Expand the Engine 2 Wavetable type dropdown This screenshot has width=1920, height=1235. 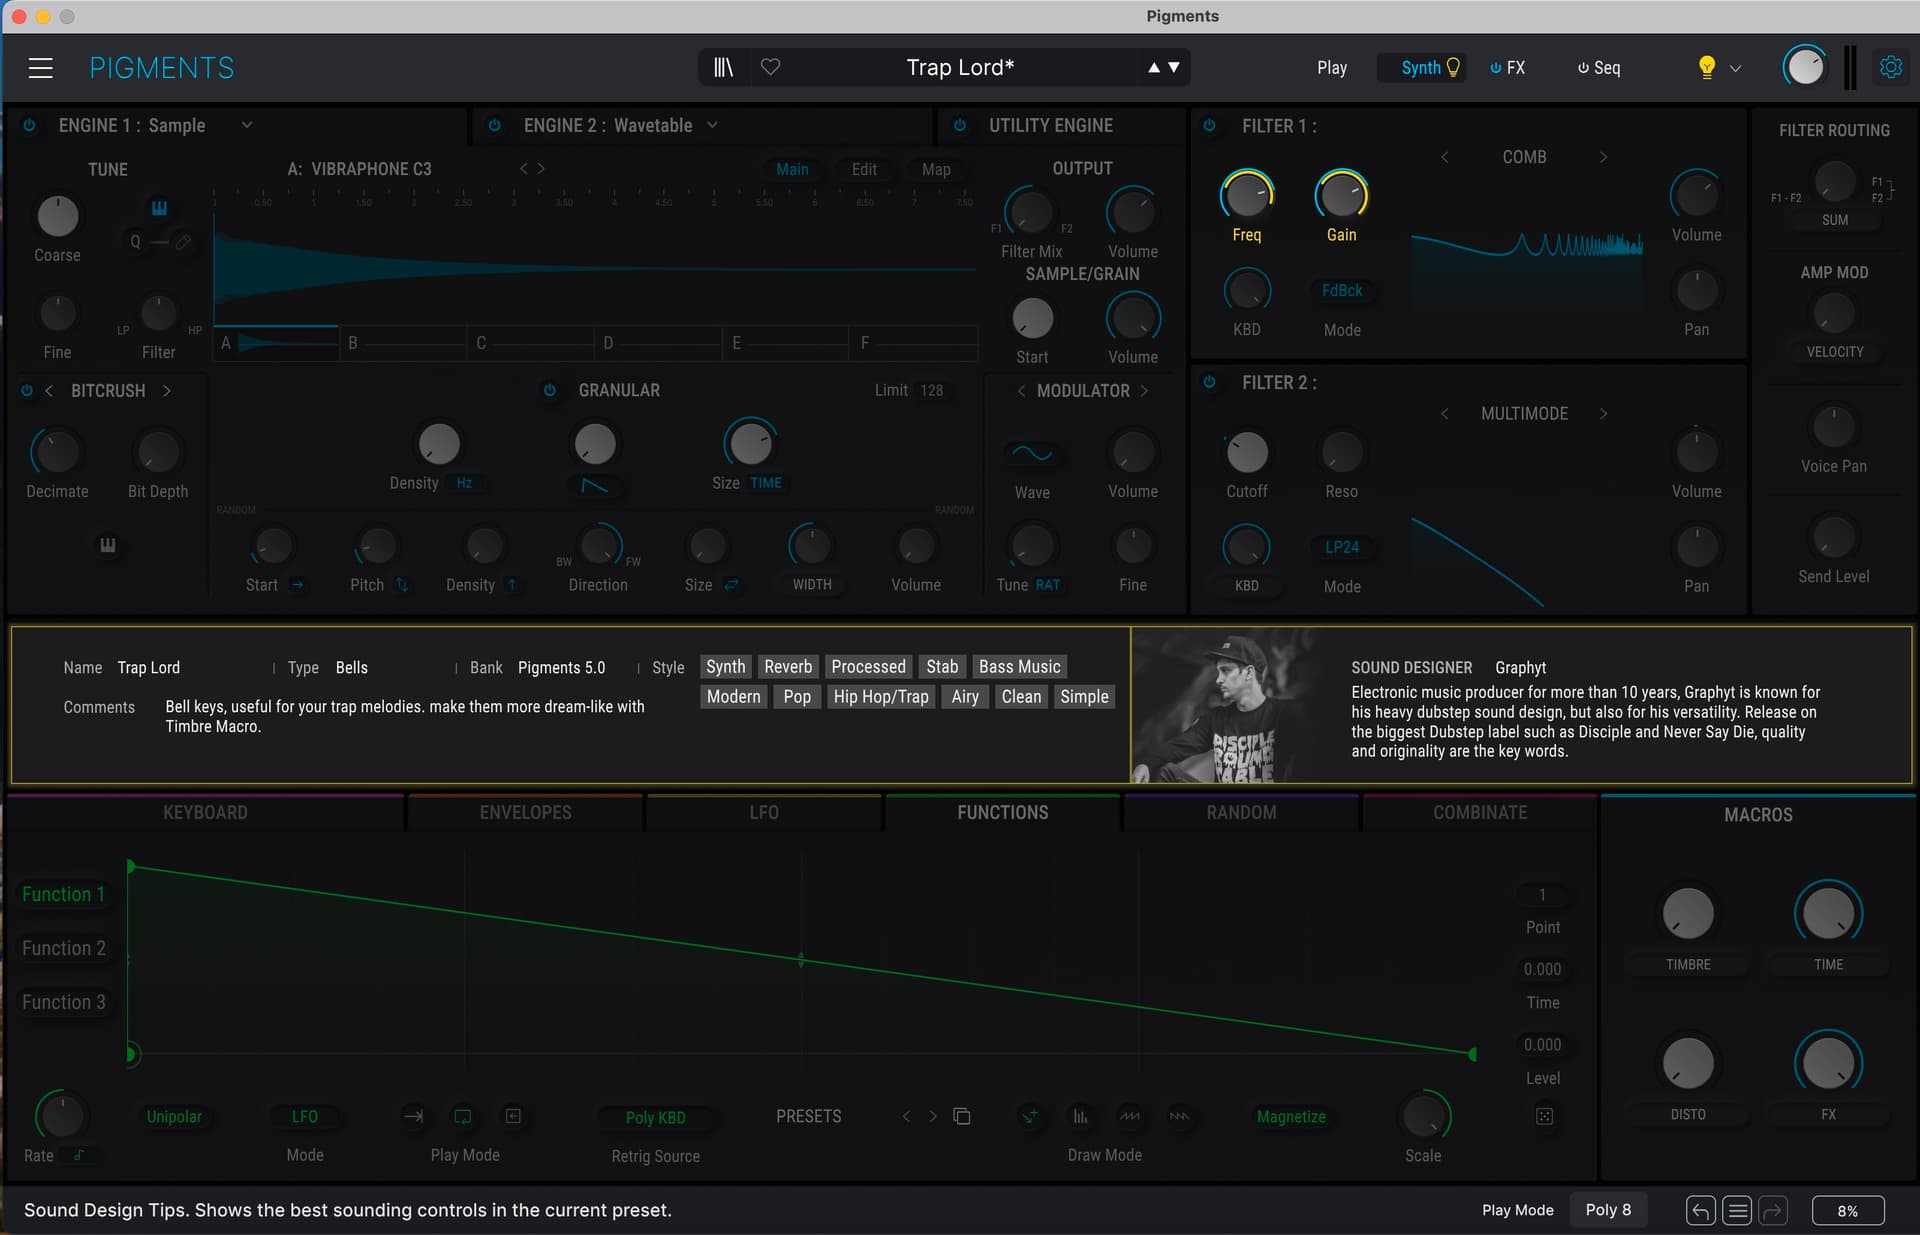(712, 125)
